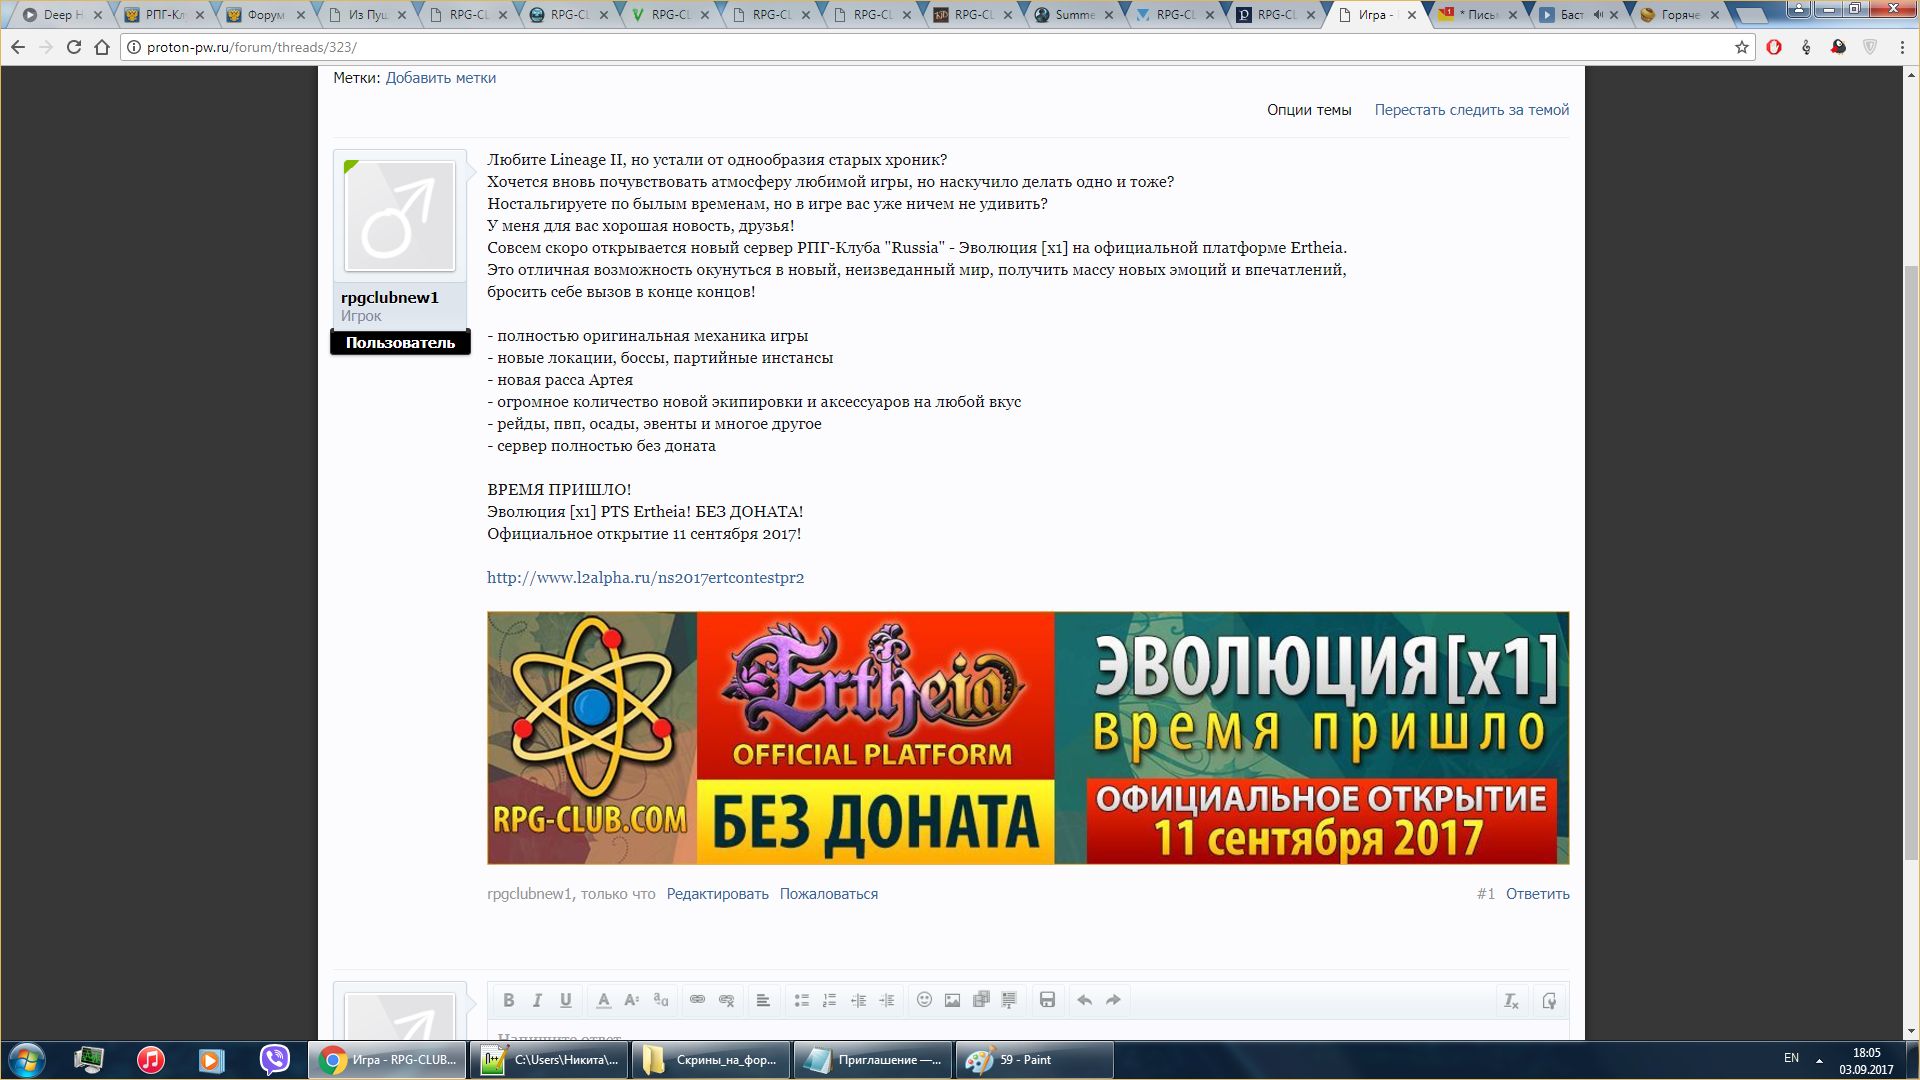Bookmark this page with star icon
This screenshot has height=1080, width=1920.
(x=1741, y=47)
